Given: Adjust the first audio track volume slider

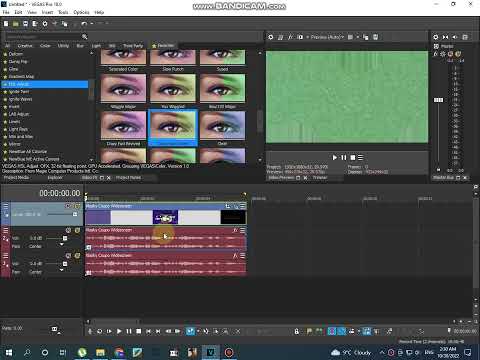Looking at the screenshot, I should (65, 238).
